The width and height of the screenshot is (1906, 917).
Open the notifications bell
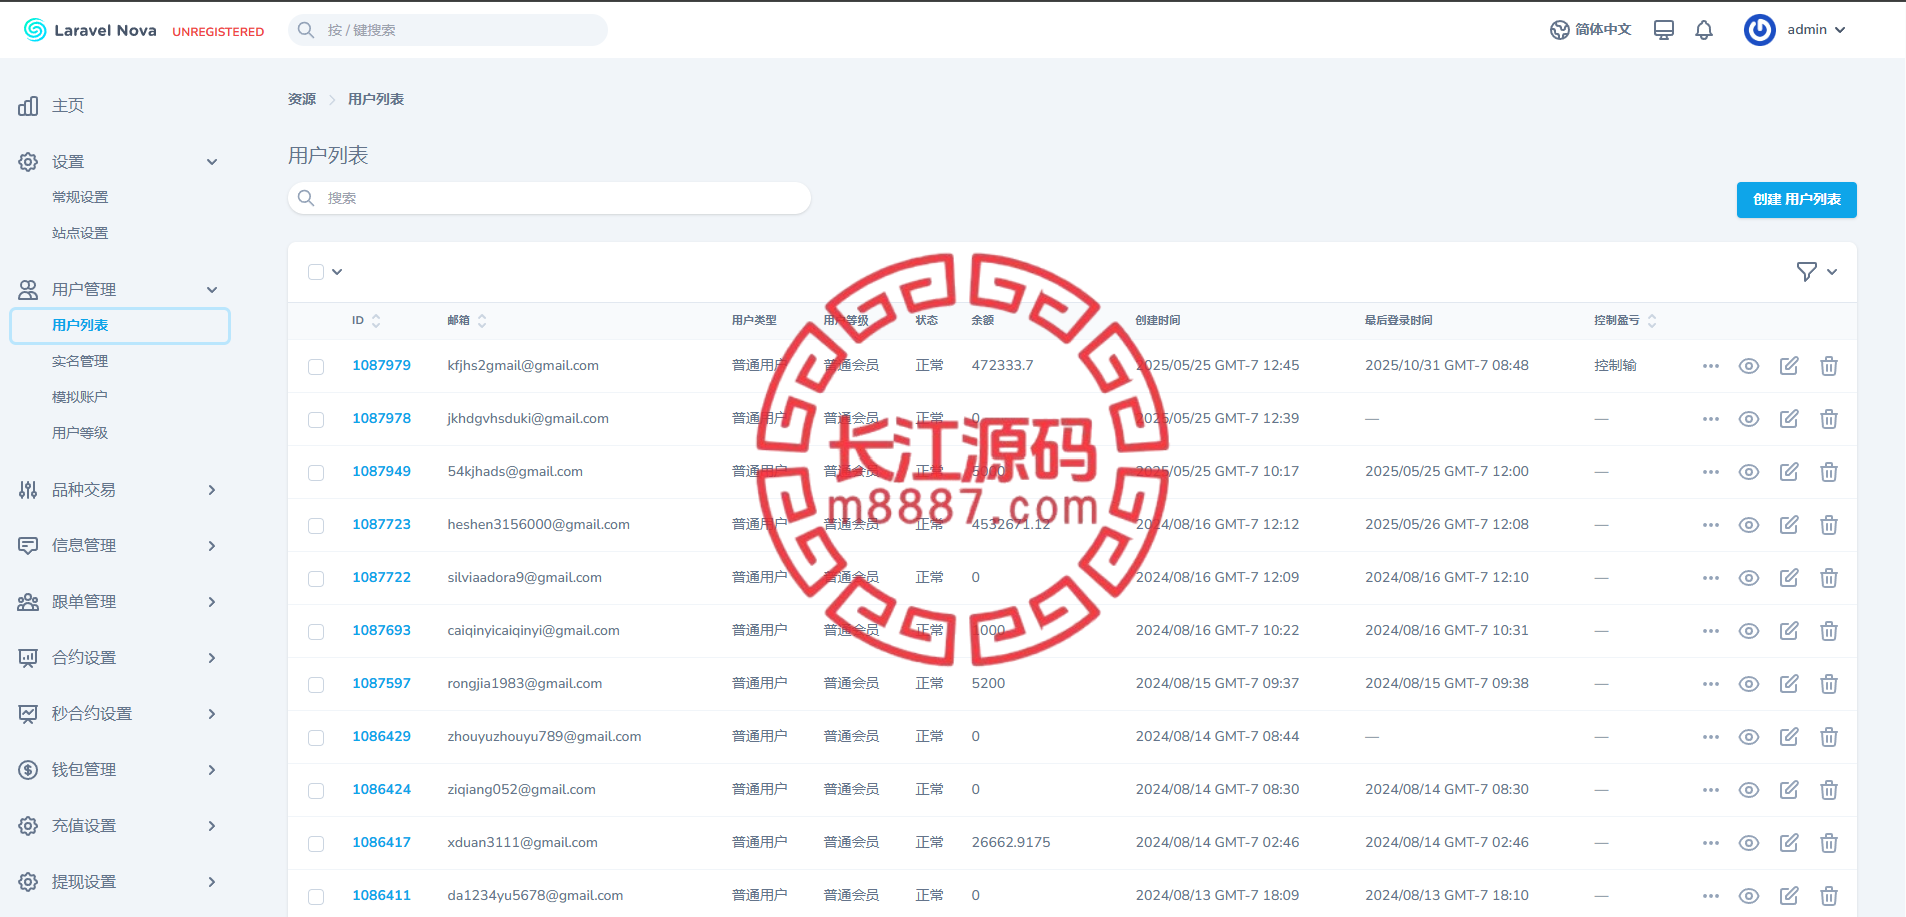(1704, 30)
